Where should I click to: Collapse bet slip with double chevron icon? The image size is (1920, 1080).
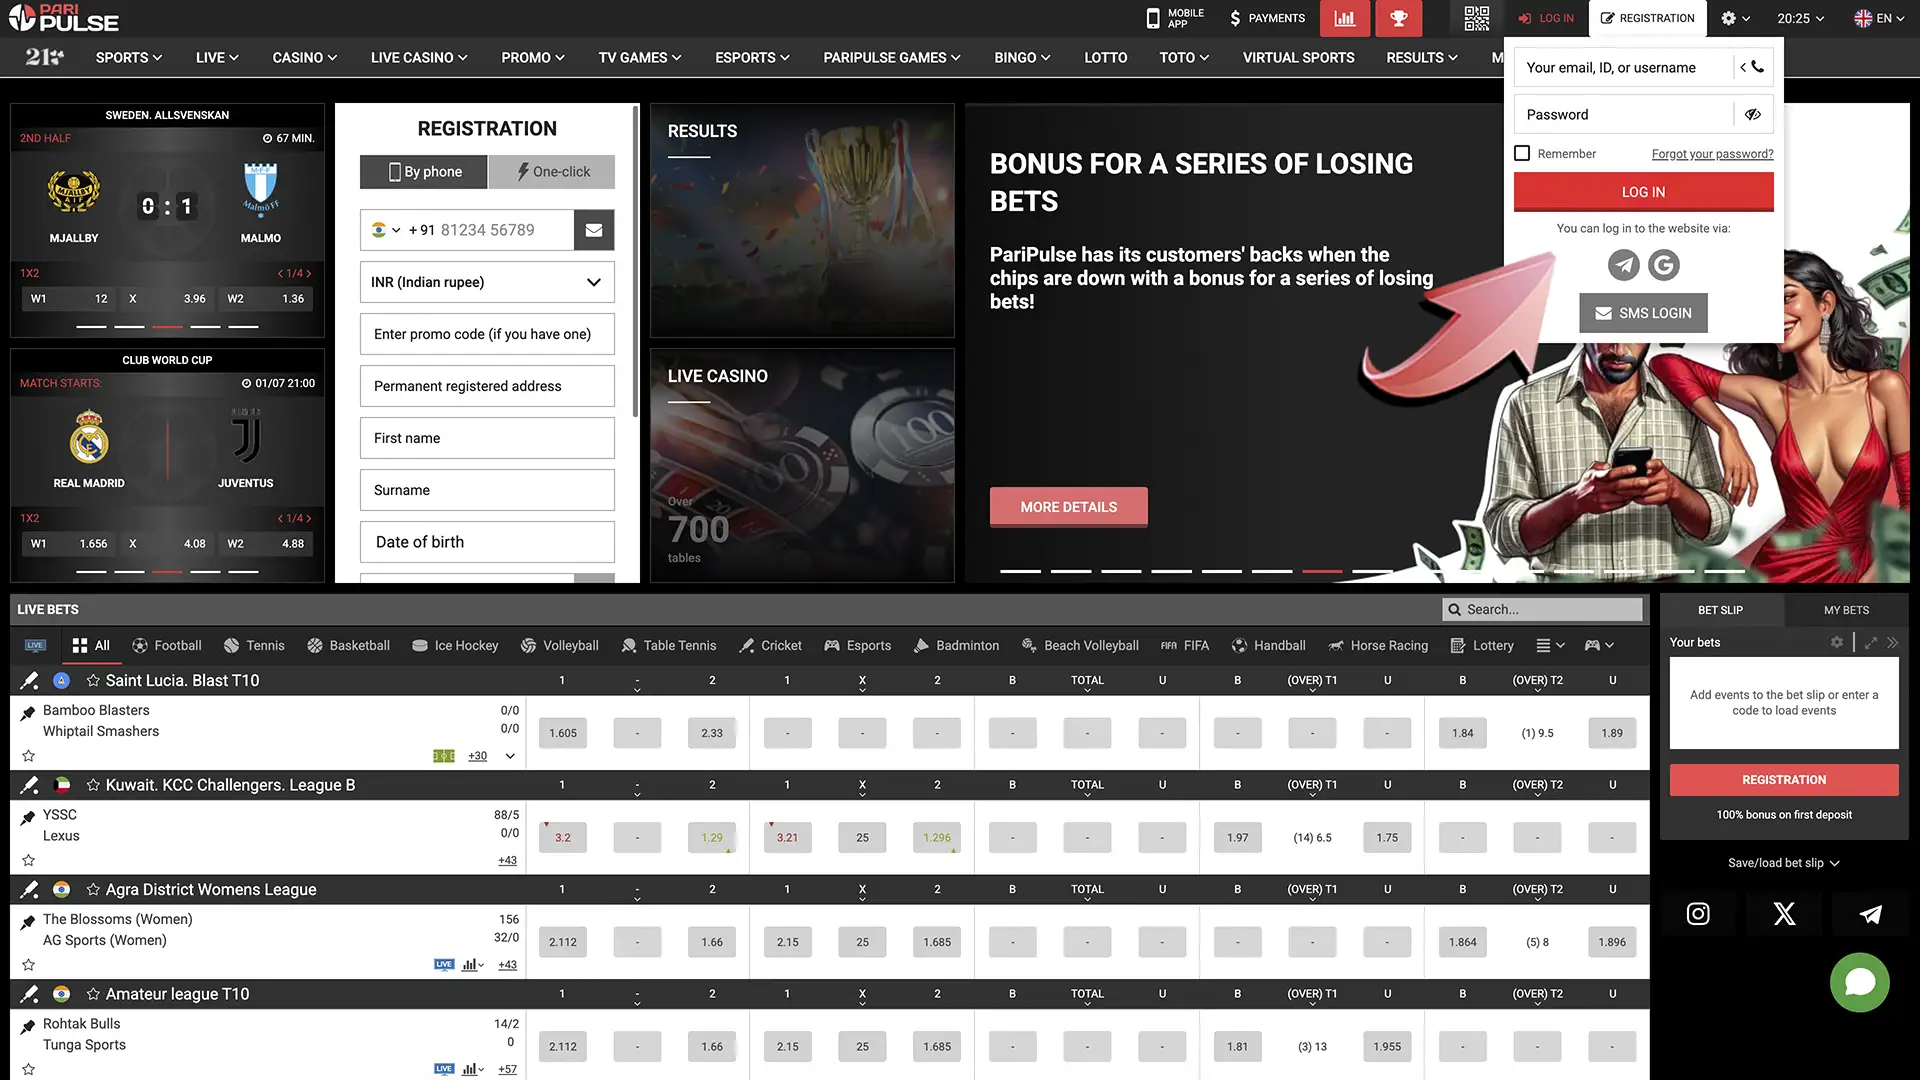[1892, 642]
